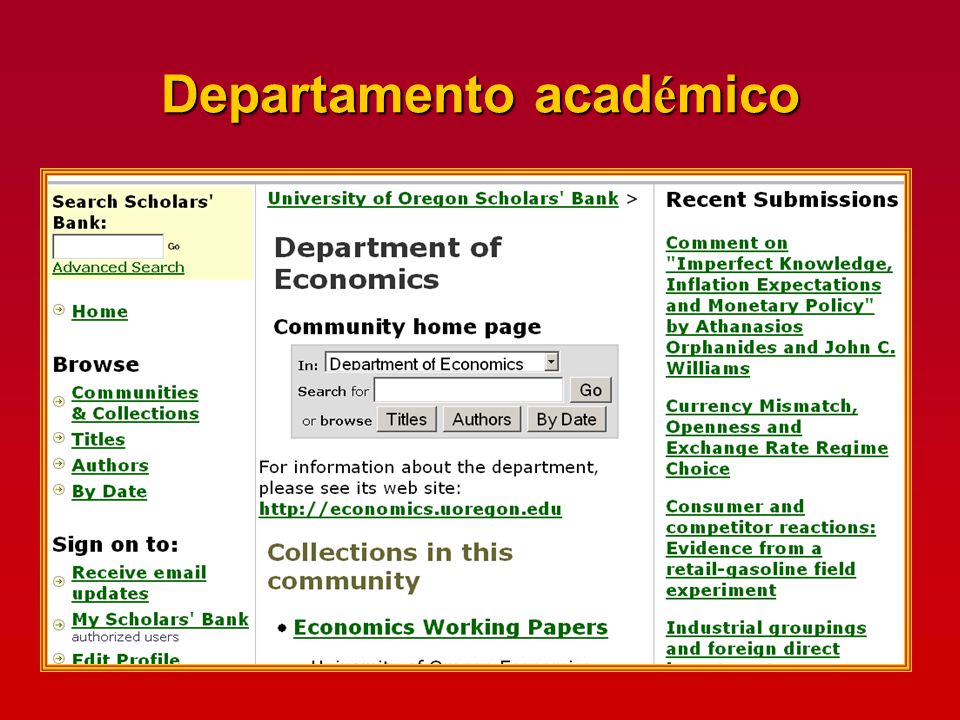The image size is (960, 720).
Task: Click the bullet icon beside sidebar By Date
Action: (x=59, y=489)
